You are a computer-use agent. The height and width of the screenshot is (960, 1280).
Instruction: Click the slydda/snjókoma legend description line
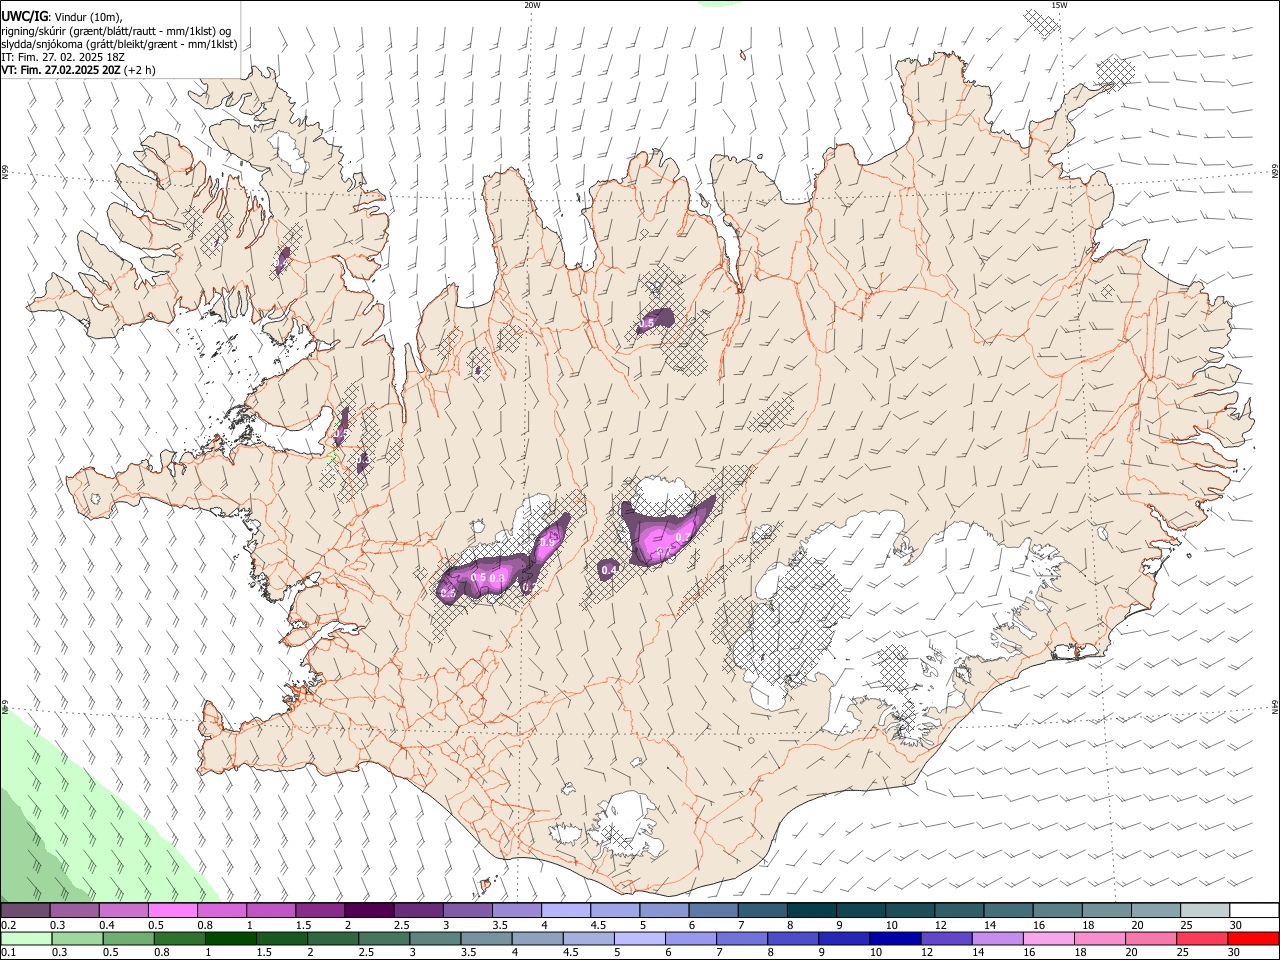click(x=119, y=44)
